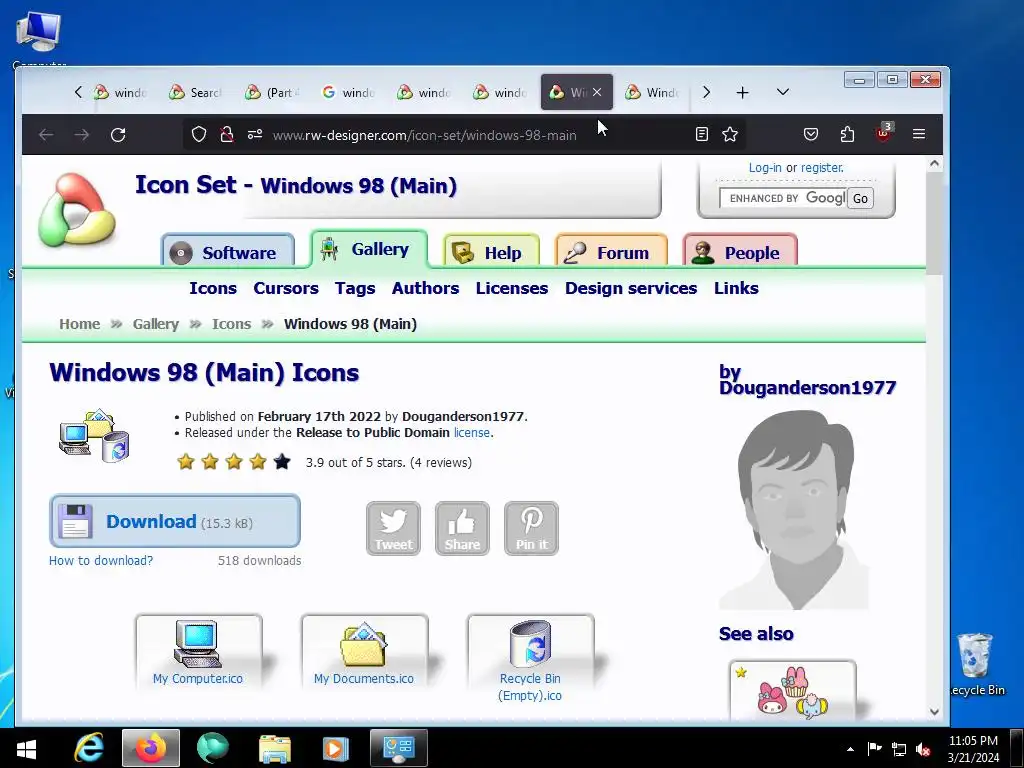Click the author's avatar portrait
Image resolution: width=1024 pixels, height=768 pixels.
[794, 509]
